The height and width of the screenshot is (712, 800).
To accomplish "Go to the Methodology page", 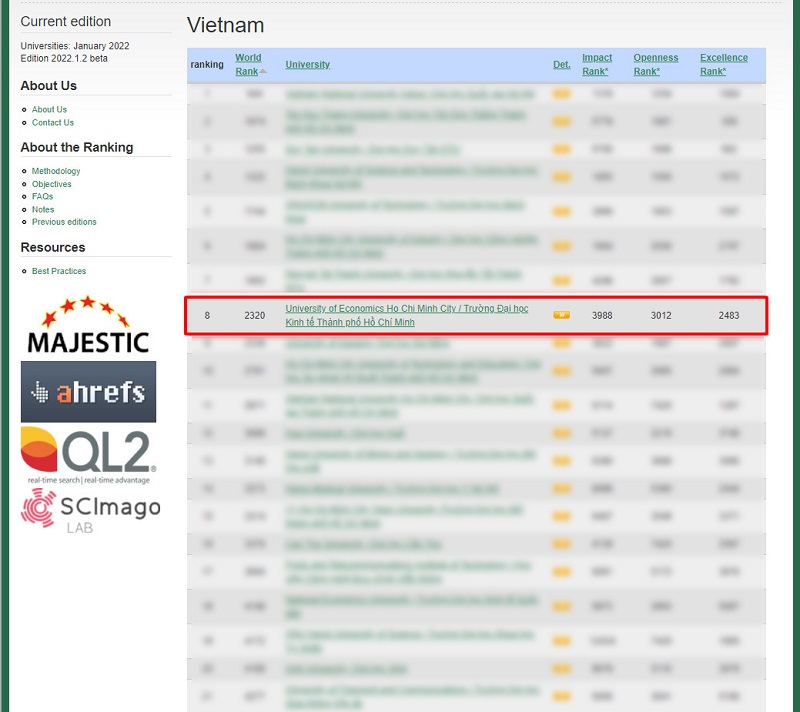I will [56, 171].
